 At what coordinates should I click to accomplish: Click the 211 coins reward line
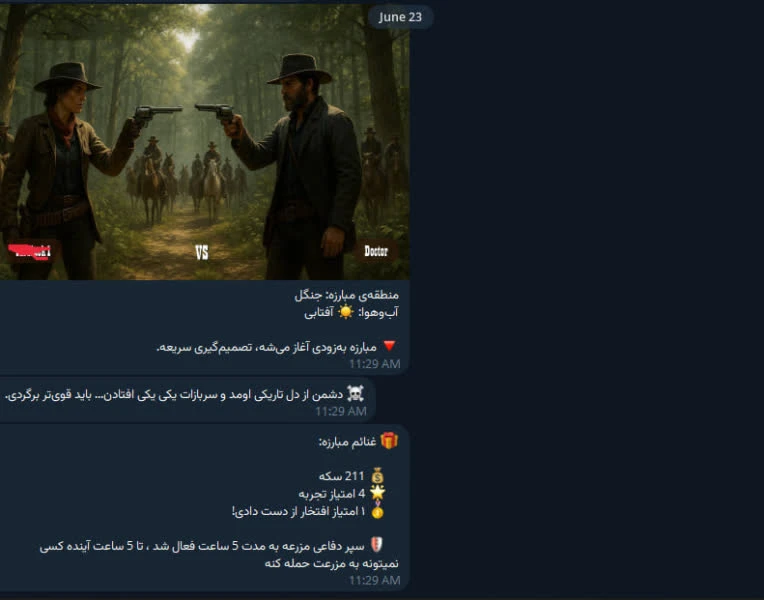coord(351,476)
